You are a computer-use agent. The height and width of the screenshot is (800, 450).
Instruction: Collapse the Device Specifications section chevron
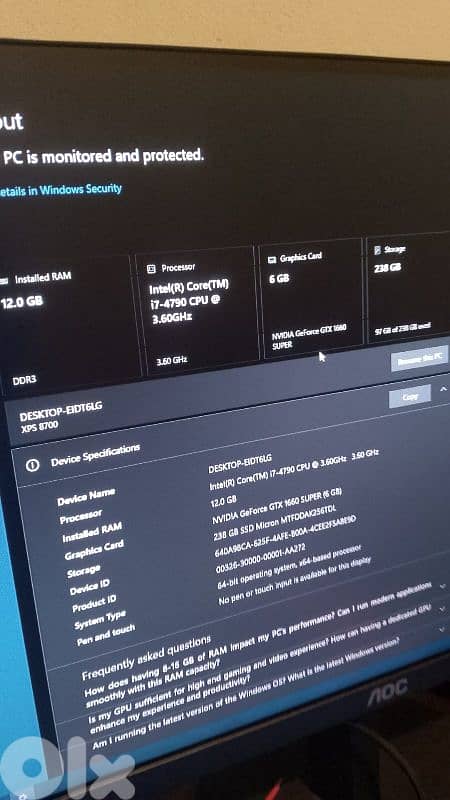443,389
